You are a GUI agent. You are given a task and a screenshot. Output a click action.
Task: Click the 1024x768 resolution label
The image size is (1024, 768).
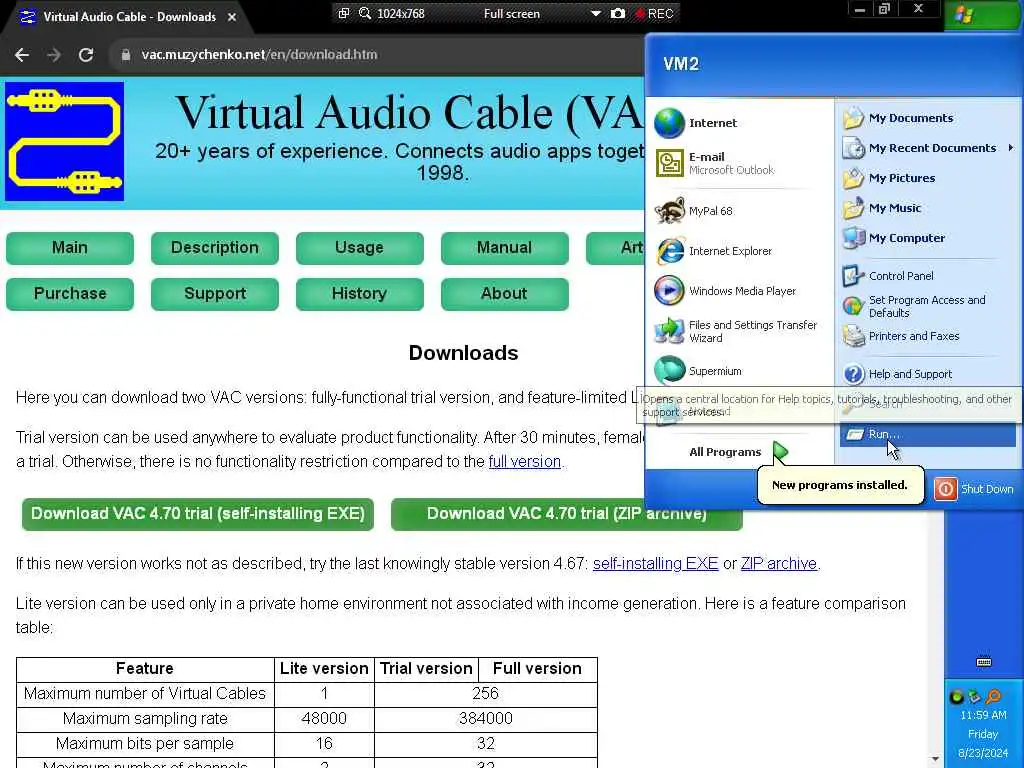coord(400,13)
